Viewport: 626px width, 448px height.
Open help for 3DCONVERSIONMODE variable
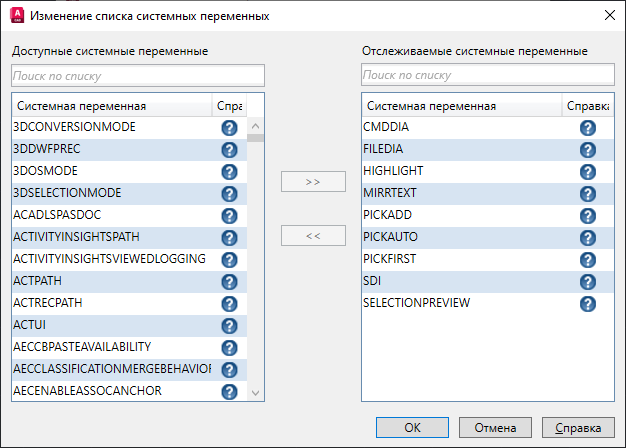tap(229, 128)
